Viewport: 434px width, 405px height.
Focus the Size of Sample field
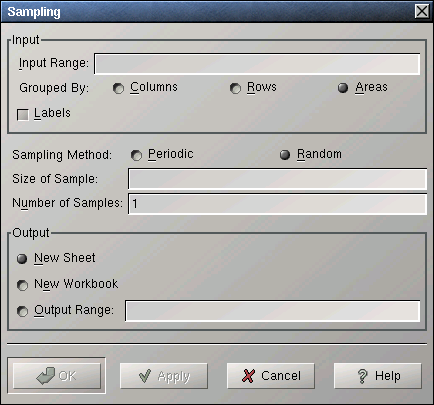[278, 179]
